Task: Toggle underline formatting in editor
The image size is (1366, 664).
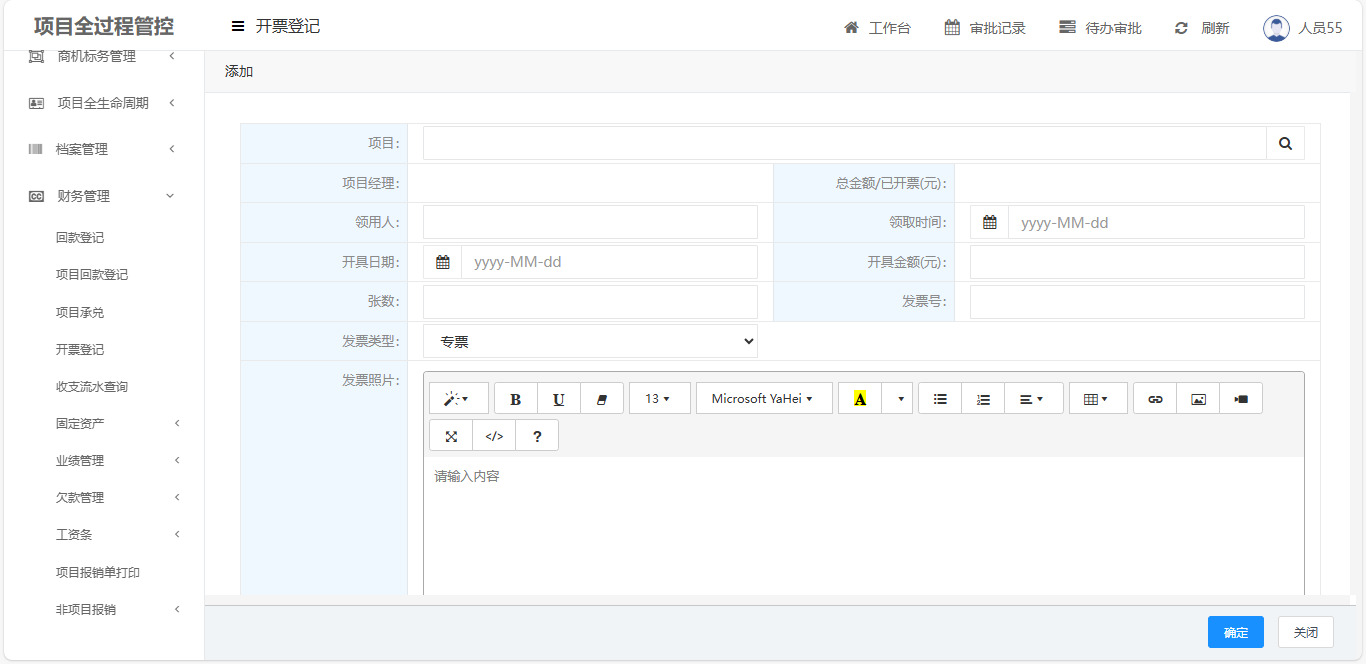Action: 559,399
